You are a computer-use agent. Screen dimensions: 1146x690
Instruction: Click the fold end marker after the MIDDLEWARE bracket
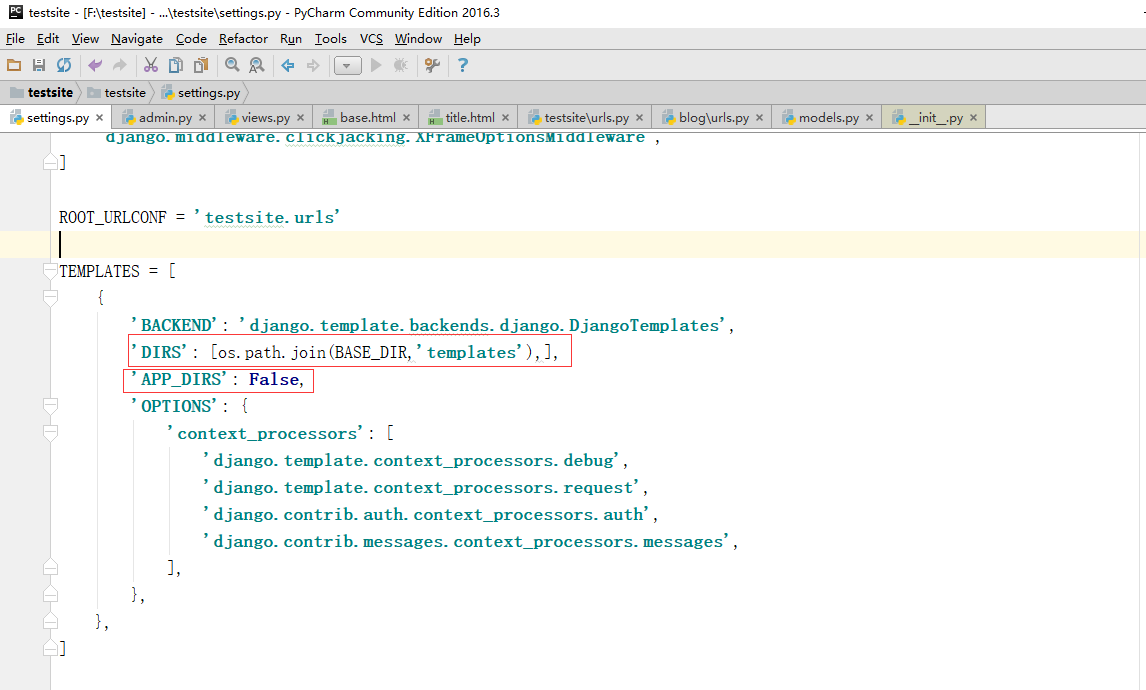[50, 162]
